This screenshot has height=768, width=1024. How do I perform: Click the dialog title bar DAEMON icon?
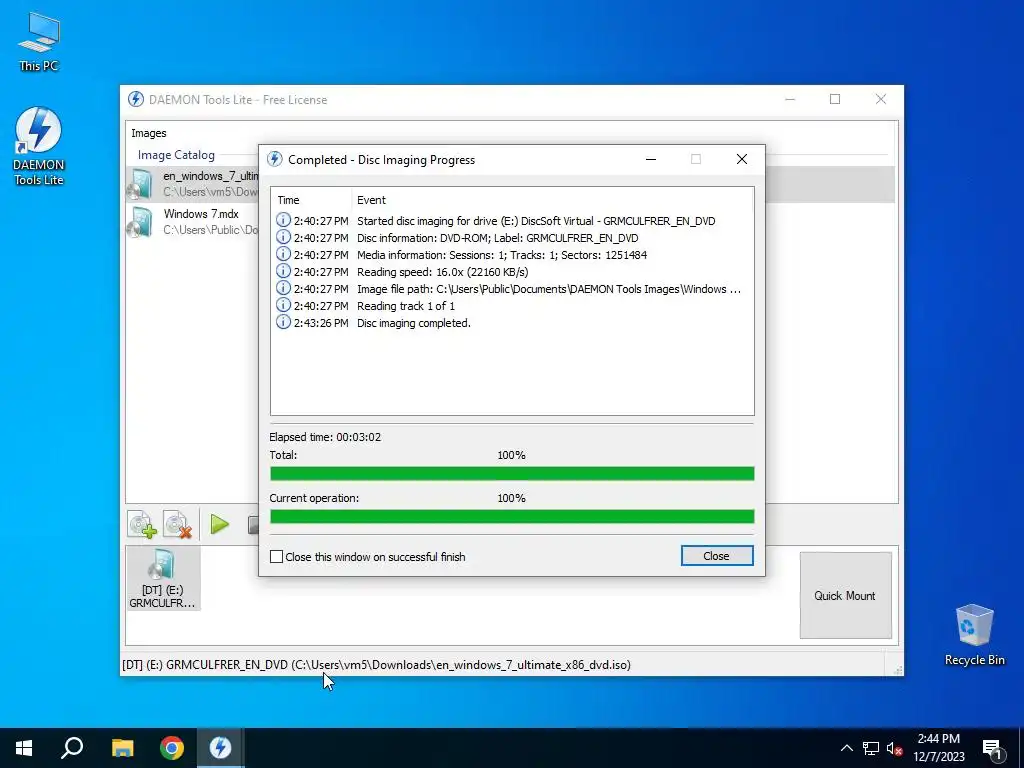275,159
